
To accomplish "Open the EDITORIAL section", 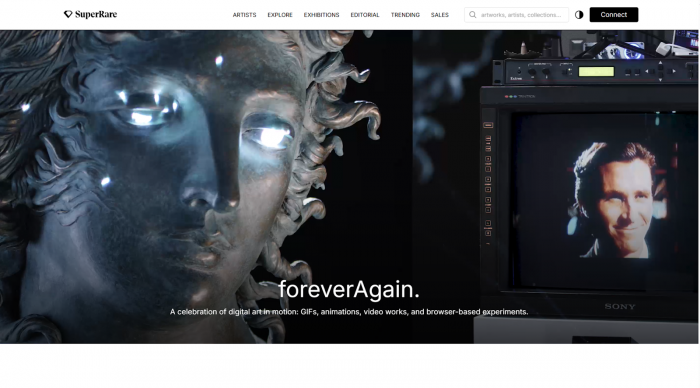I will click(x=365, y=15).
